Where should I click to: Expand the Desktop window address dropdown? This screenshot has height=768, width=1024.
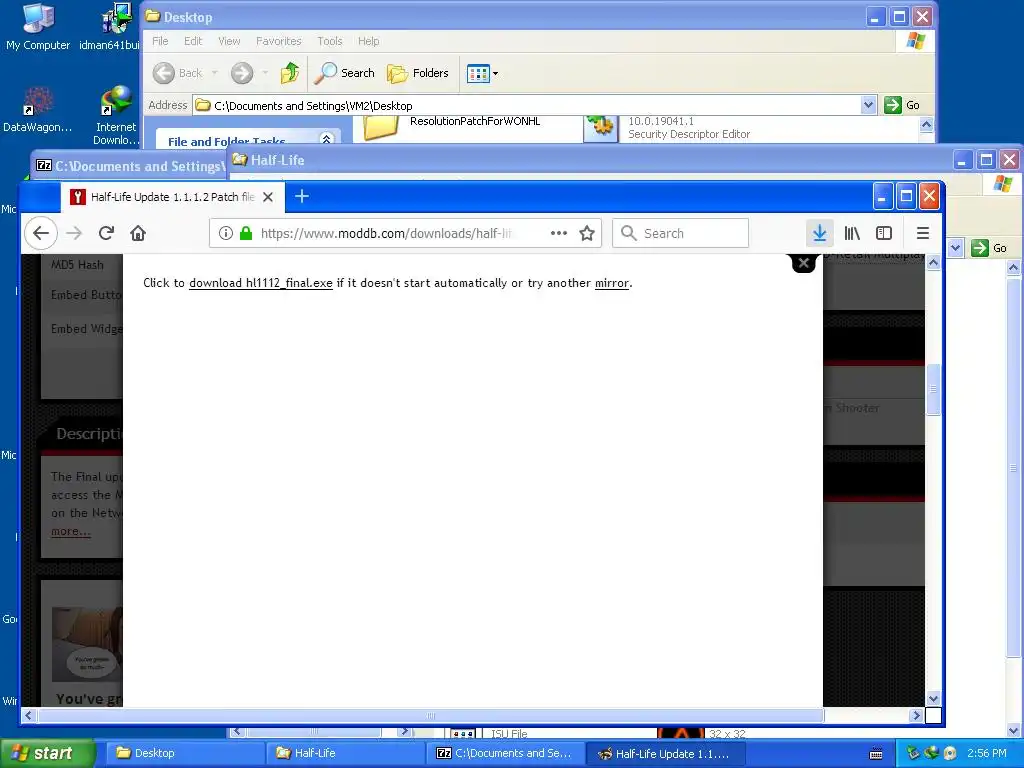click(x=868, y=105)
